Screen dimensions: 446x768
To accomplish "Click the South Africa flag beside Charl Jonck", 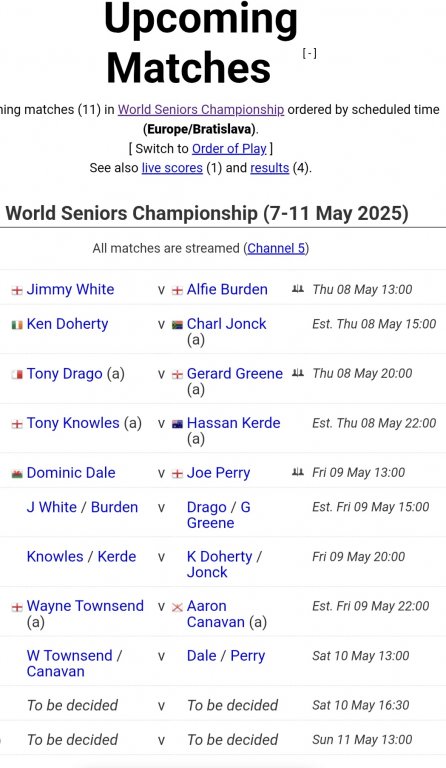I will click(x=177, y=325).
